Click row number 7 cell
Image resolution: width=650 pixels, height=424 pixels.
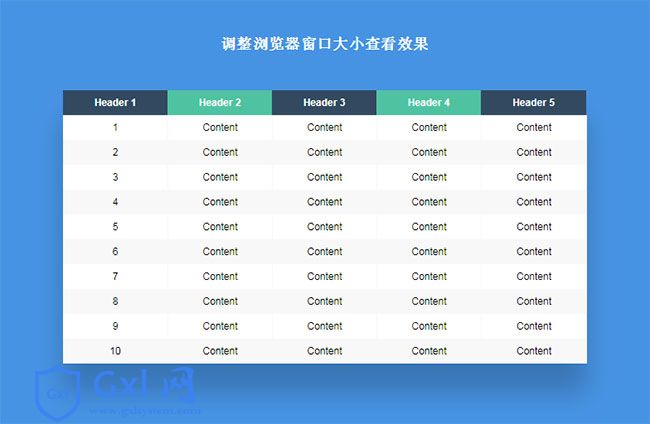[115, 276]
